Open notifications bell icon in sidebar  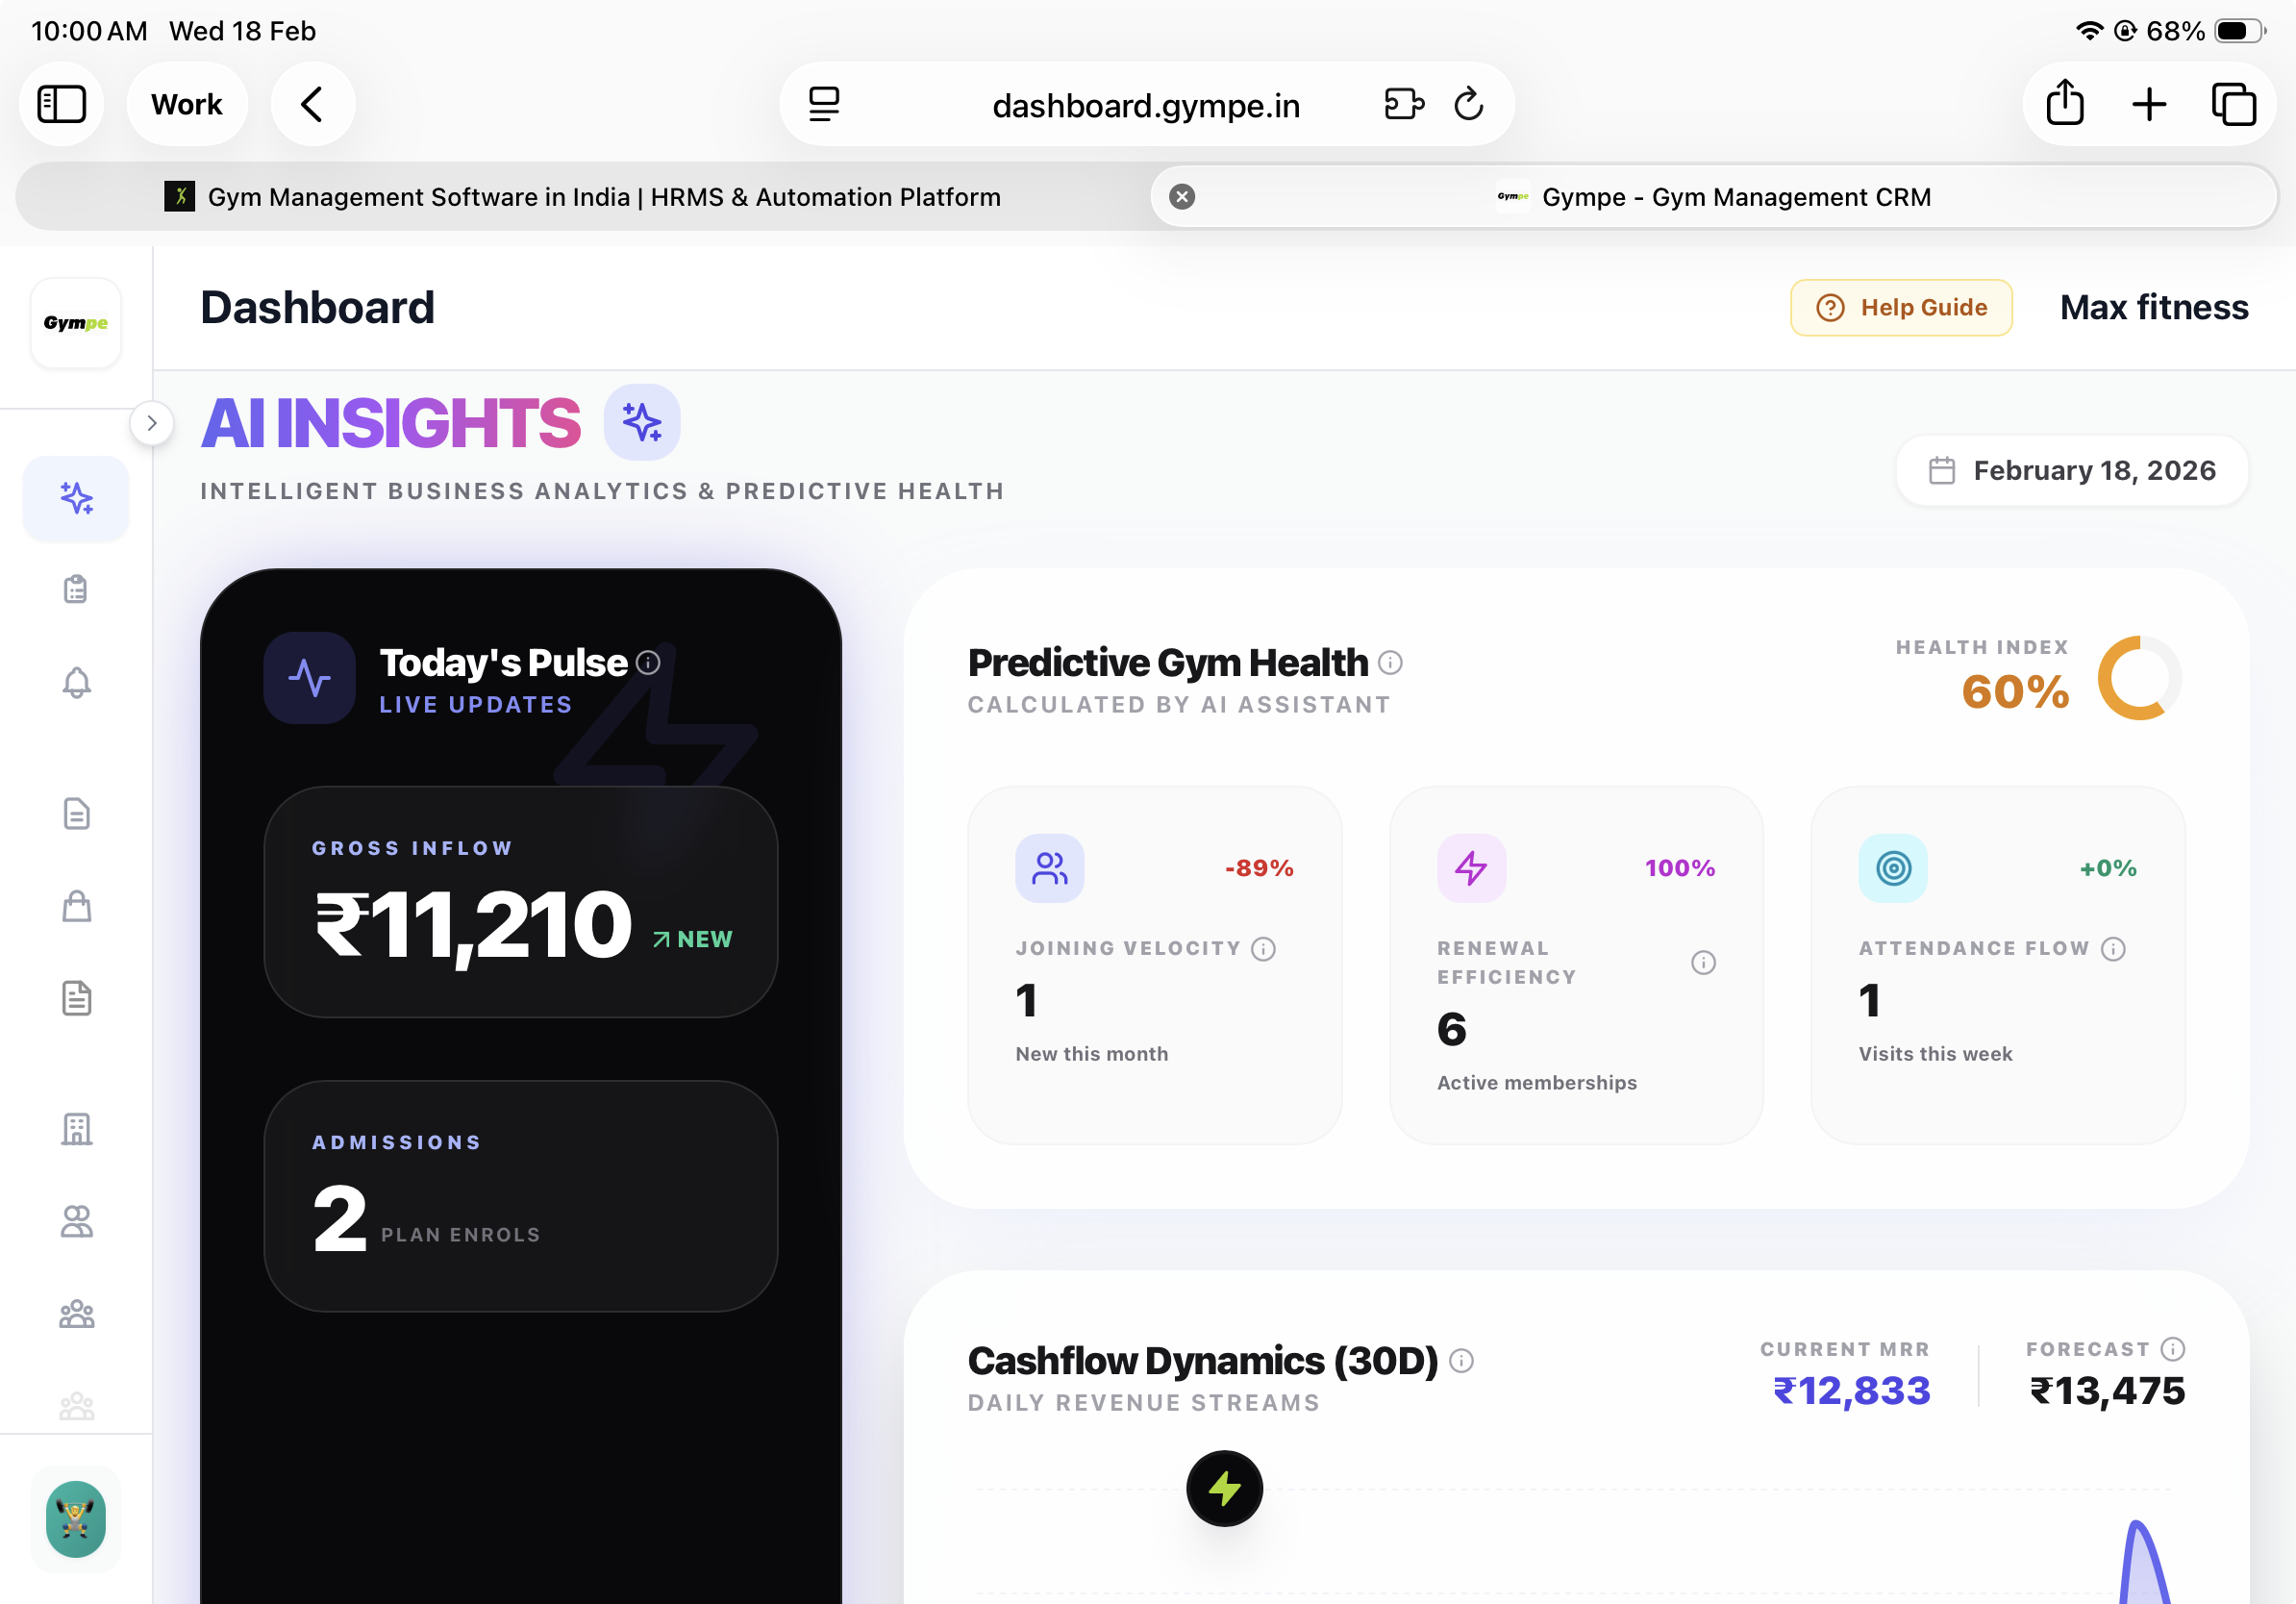point(76,682)
